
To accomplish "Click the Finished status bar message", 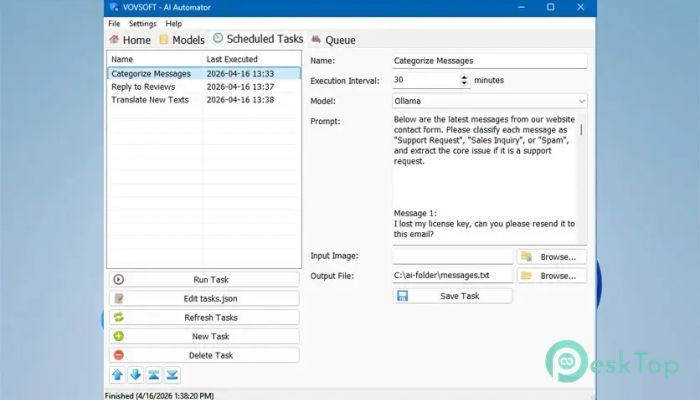I will point(159,396).
